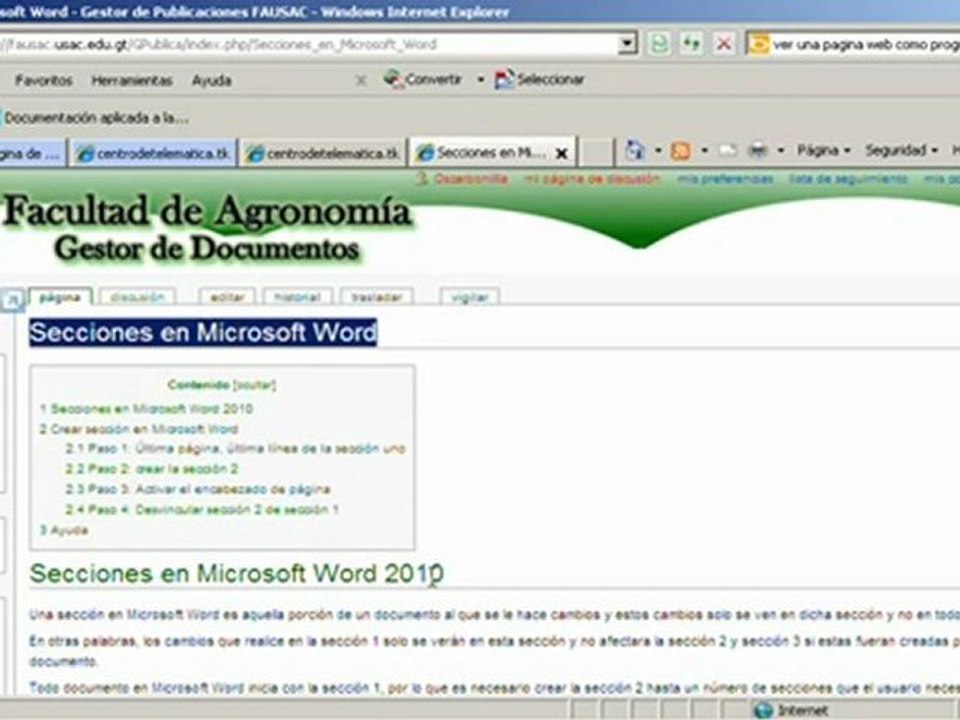The width and height of the screenshot is (960, 720).
Task: Refresh the page with the green arrows icon
Action: coord(691,44)
